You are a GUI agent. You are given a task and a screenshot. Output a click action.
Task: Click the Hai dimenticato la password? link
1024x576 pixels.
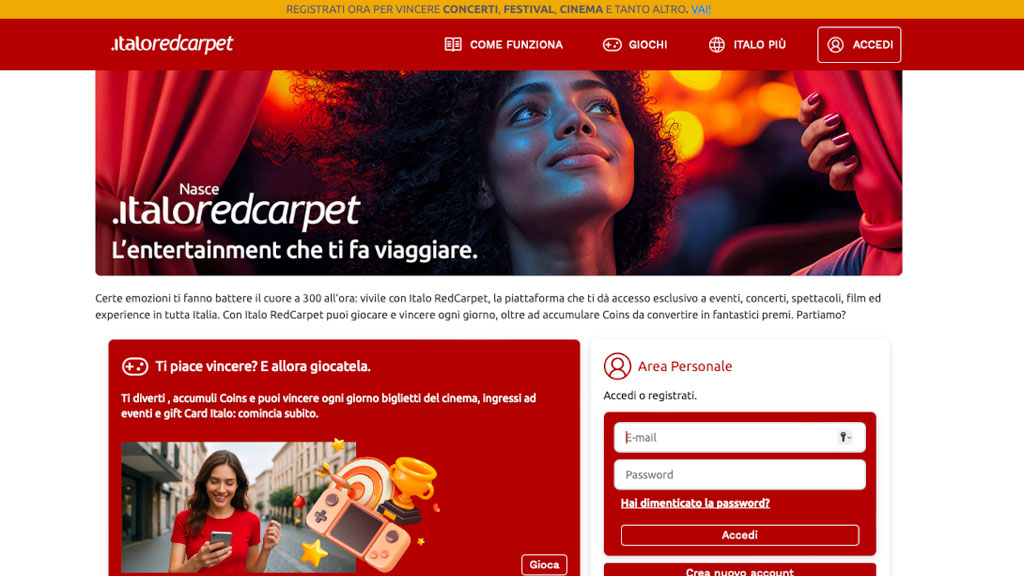(695, 503)
